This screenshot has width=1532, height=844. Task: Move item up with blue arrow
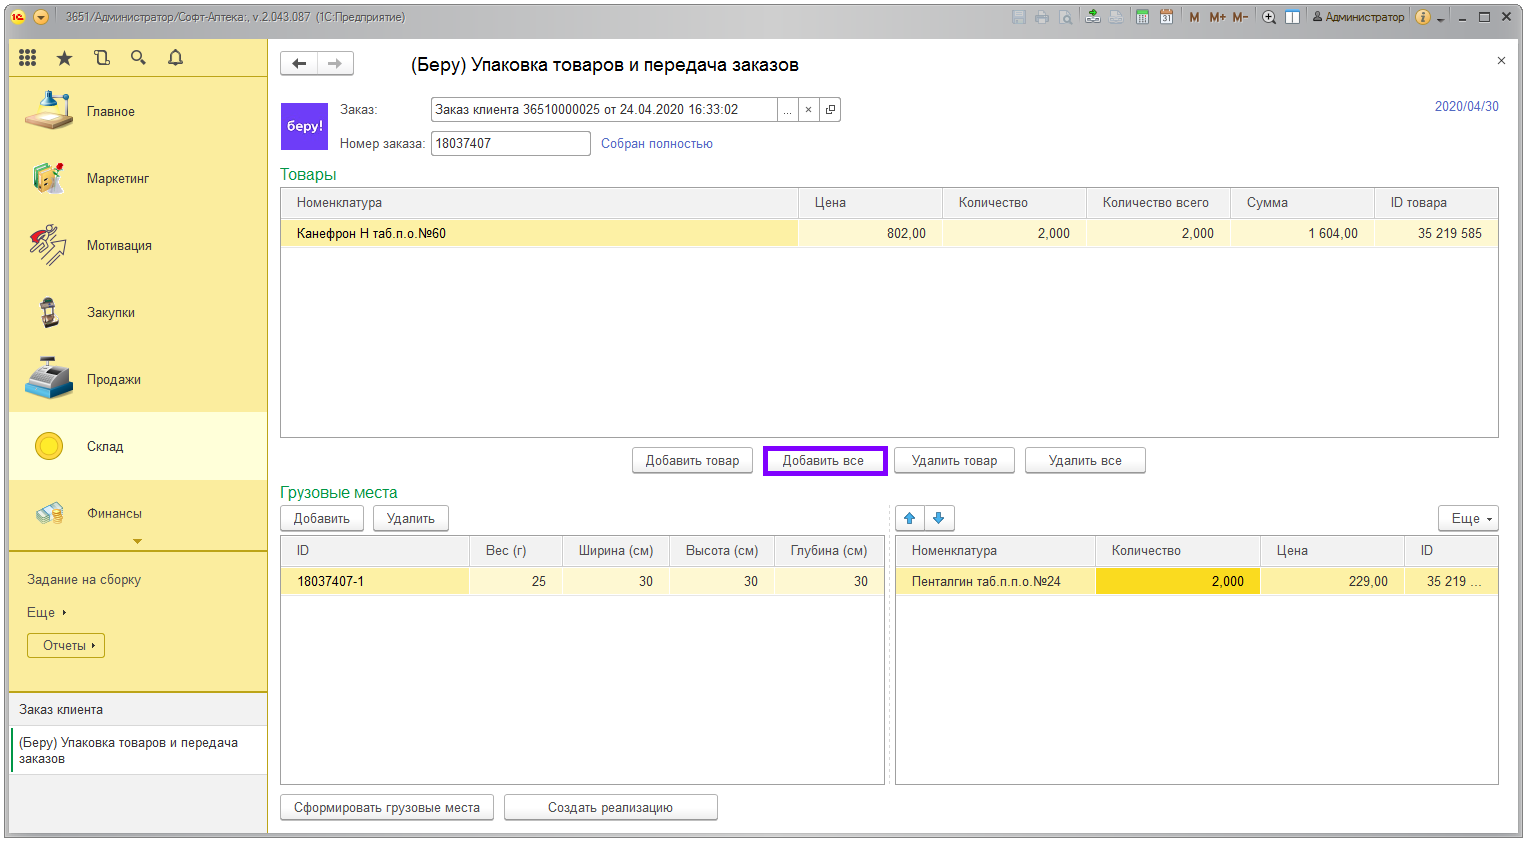coord(909,518)
